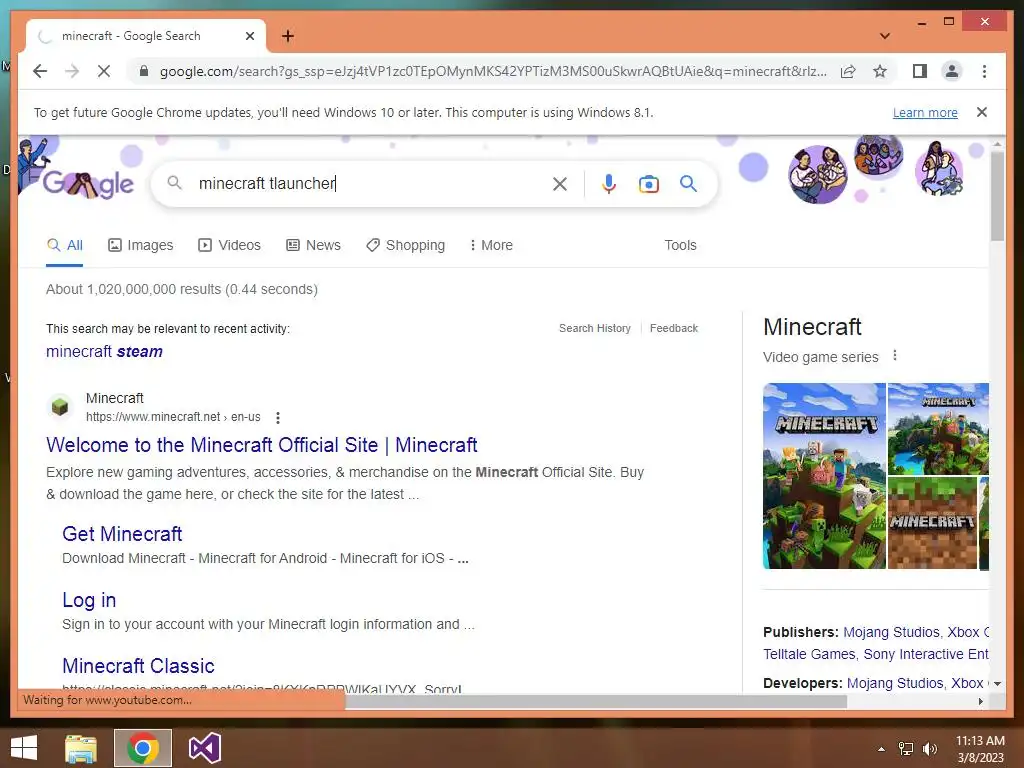Open Sony Interactive Ent publisher link

[x=925, y=654]
